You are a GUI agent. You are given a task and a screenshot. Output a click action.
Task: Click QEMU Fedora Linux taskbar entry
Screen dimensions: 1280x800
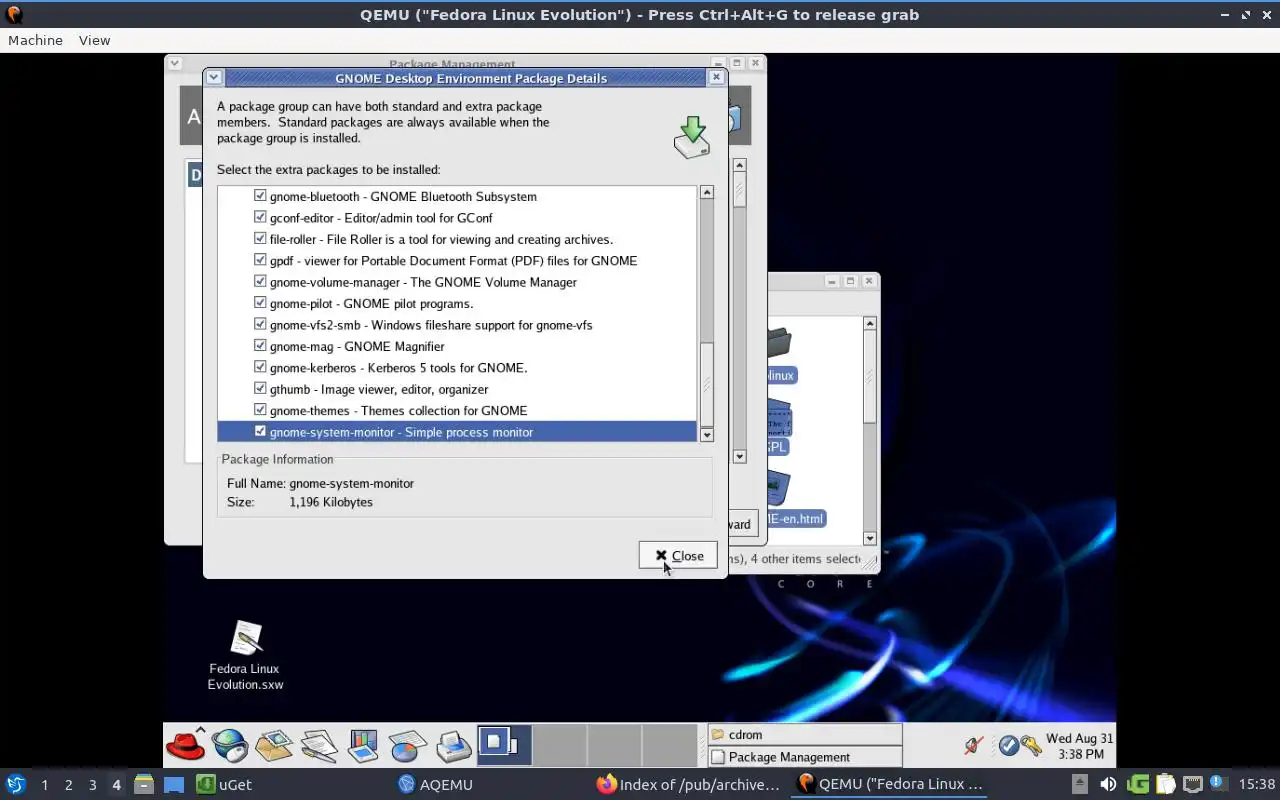890,784
